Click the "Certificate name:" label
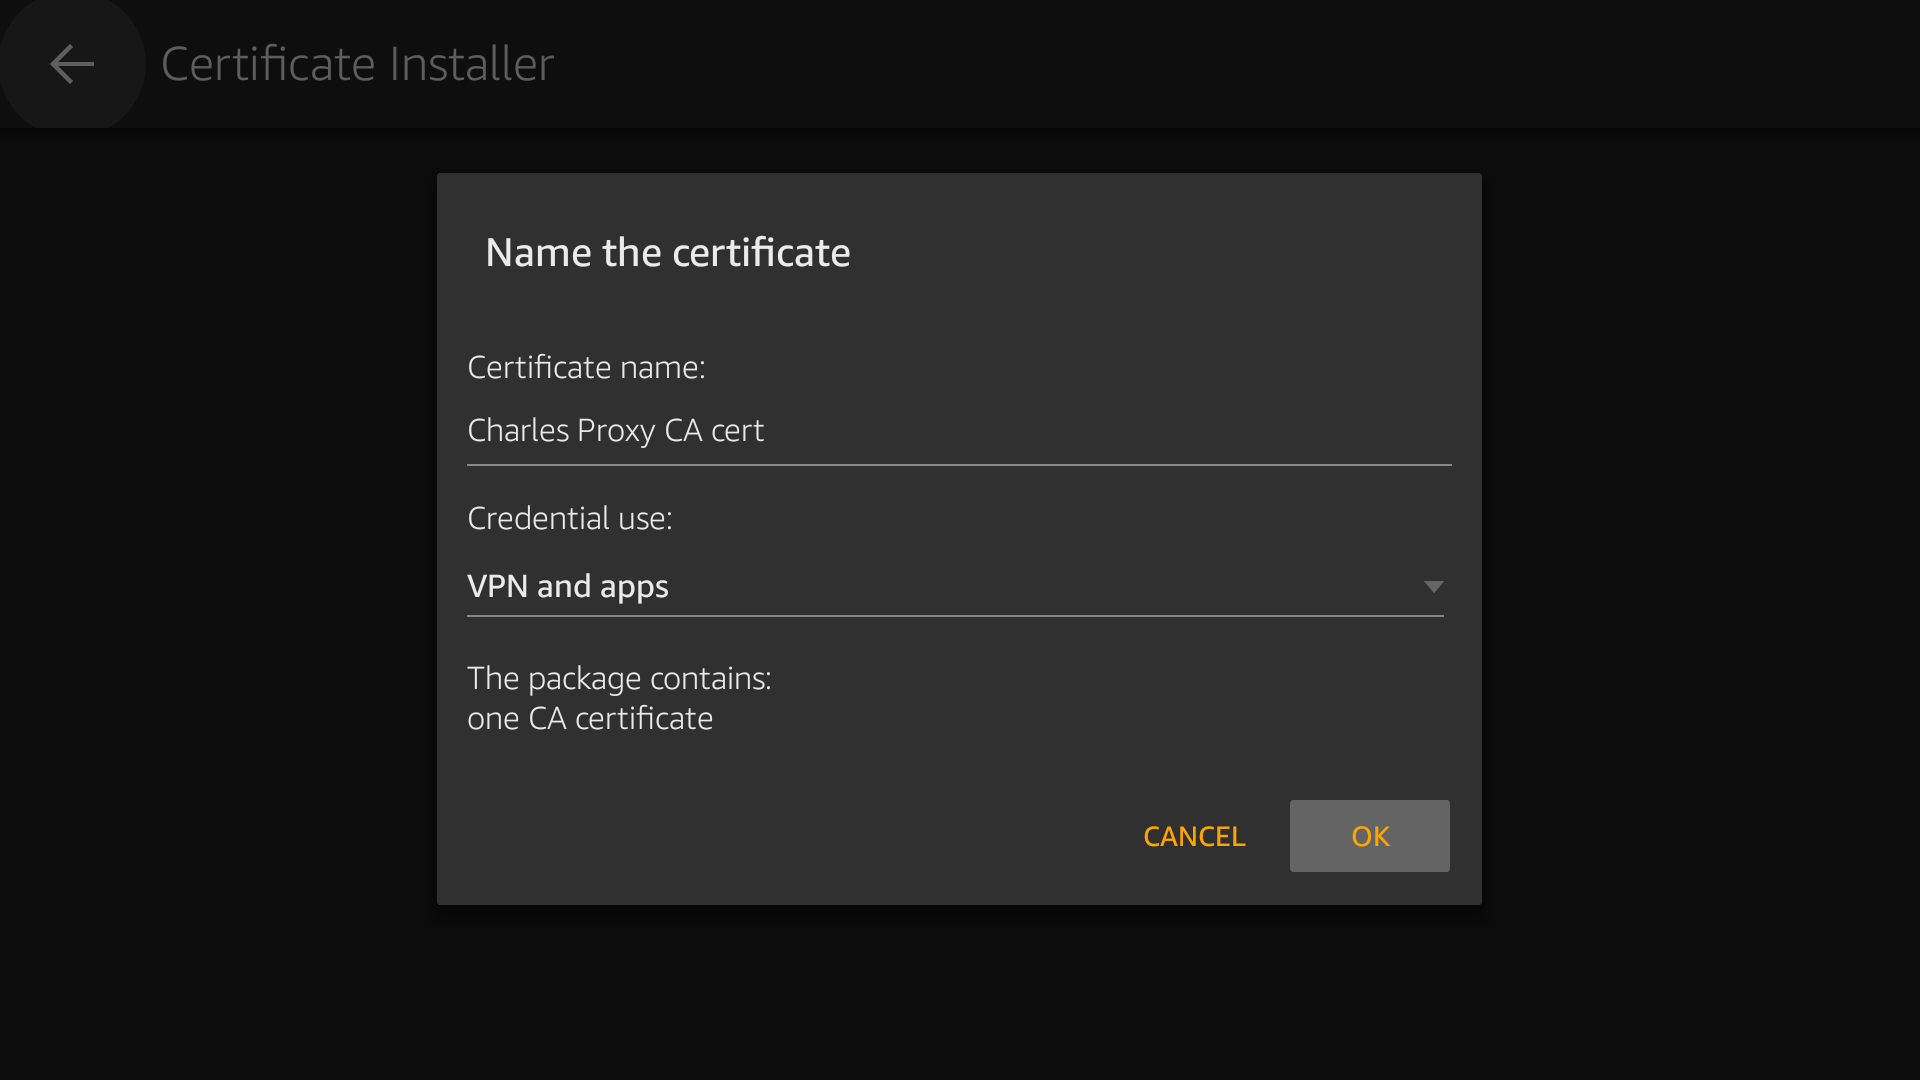This screenshot has width=1920, height=1080. coord(586,367)
